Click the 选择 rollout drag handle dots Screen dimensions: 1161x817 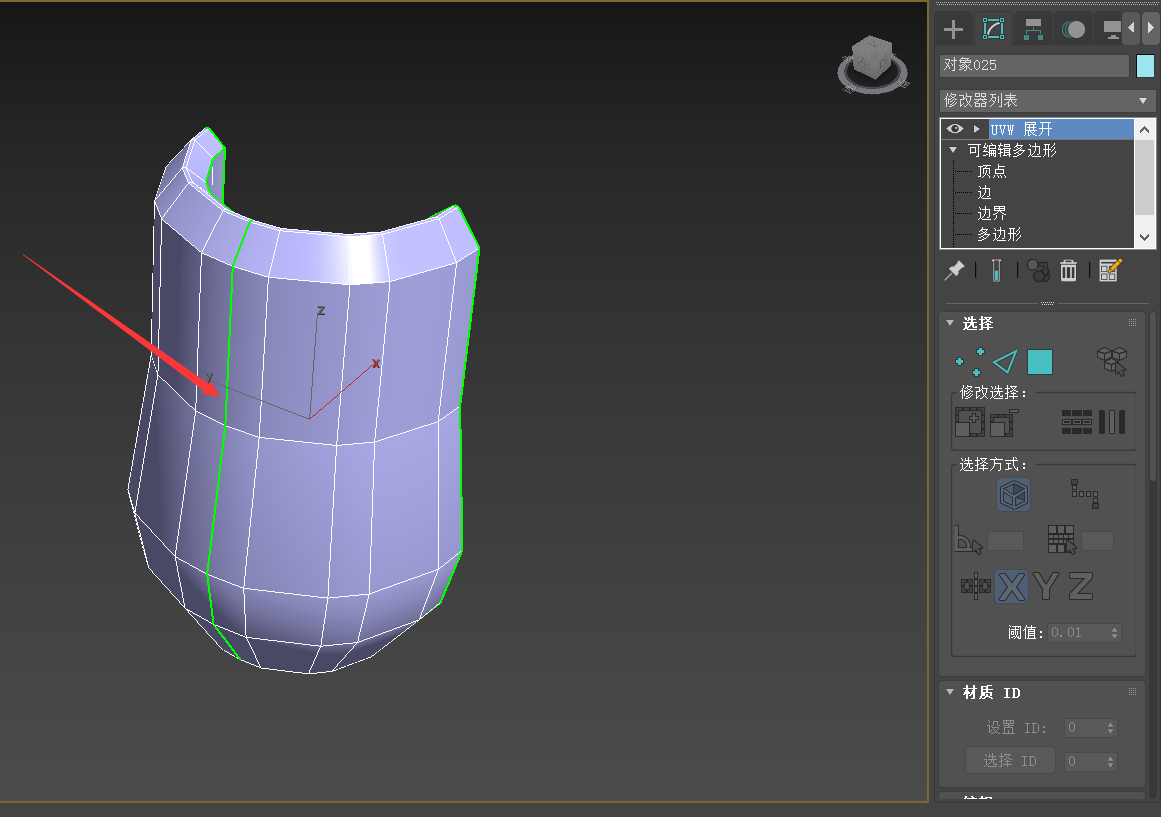[x=1132, y=322]
